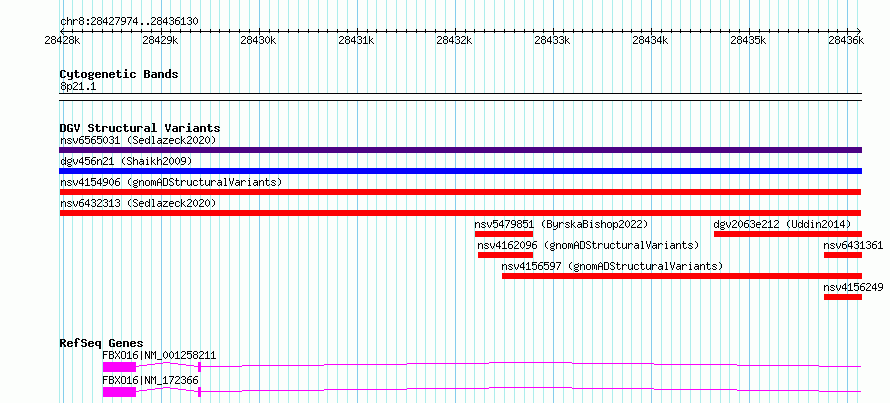Open the dgv2063e212 red variant bar
This screenshot has height=403, width=890.
click(788, 234)
